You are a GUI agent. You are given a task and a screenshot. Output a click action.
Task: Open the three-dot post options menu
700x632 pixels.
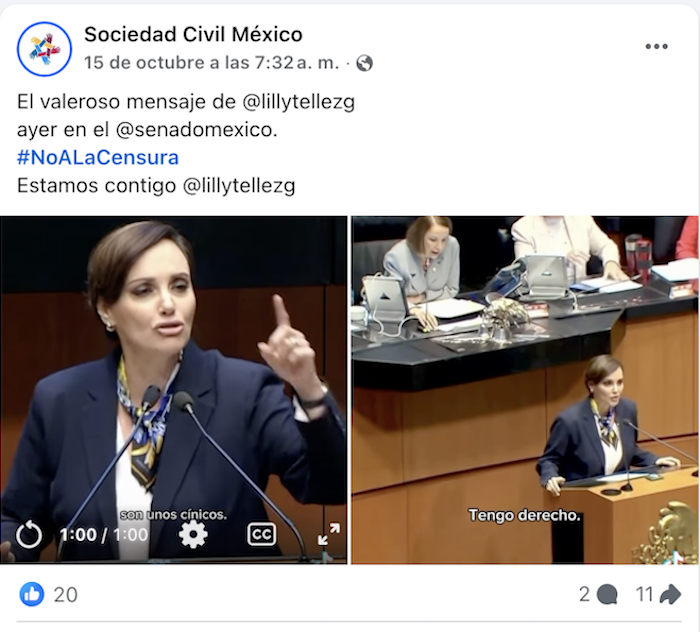pyautogui.click(x=656, y=46)
